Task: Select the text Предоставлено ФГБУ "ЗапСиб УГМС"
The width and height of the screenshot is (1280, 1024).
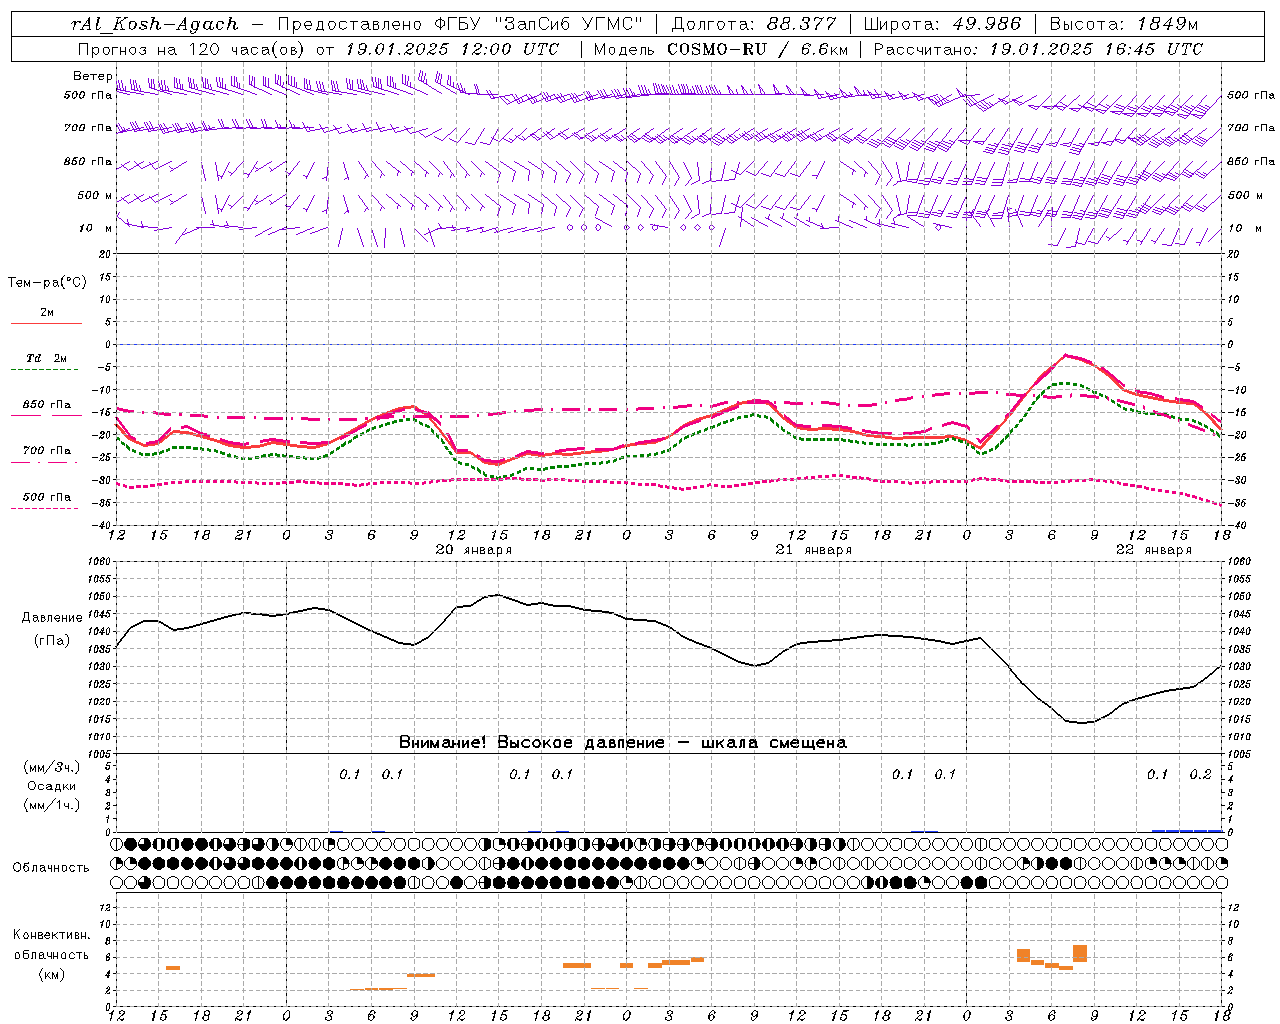Action: (x=460, y=24)
